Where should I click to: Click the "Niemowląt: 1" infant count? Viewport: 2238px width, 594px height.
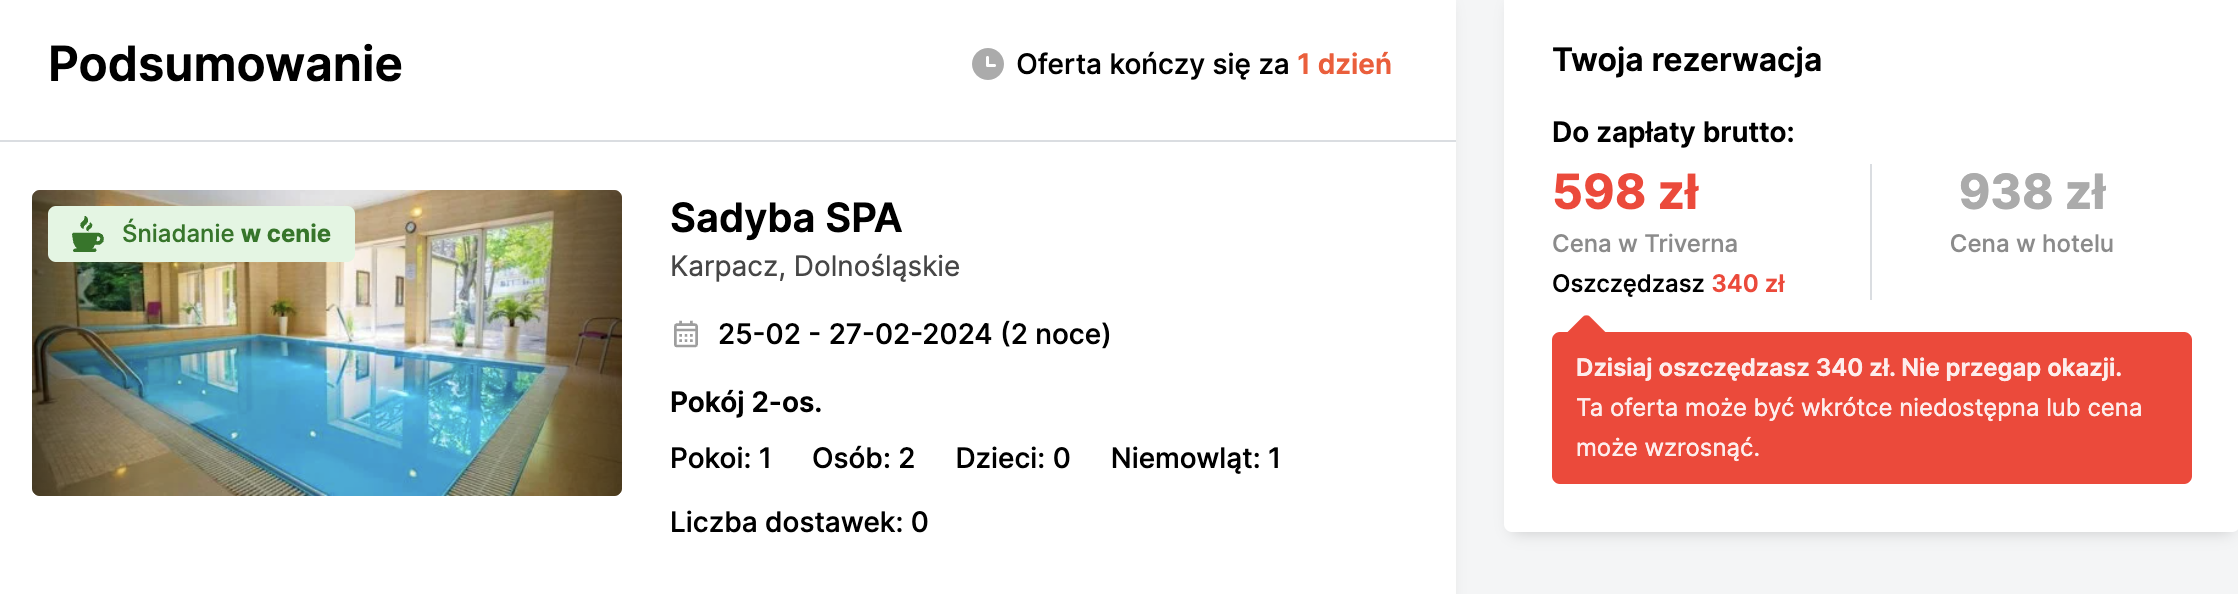tap(1195, 458)
